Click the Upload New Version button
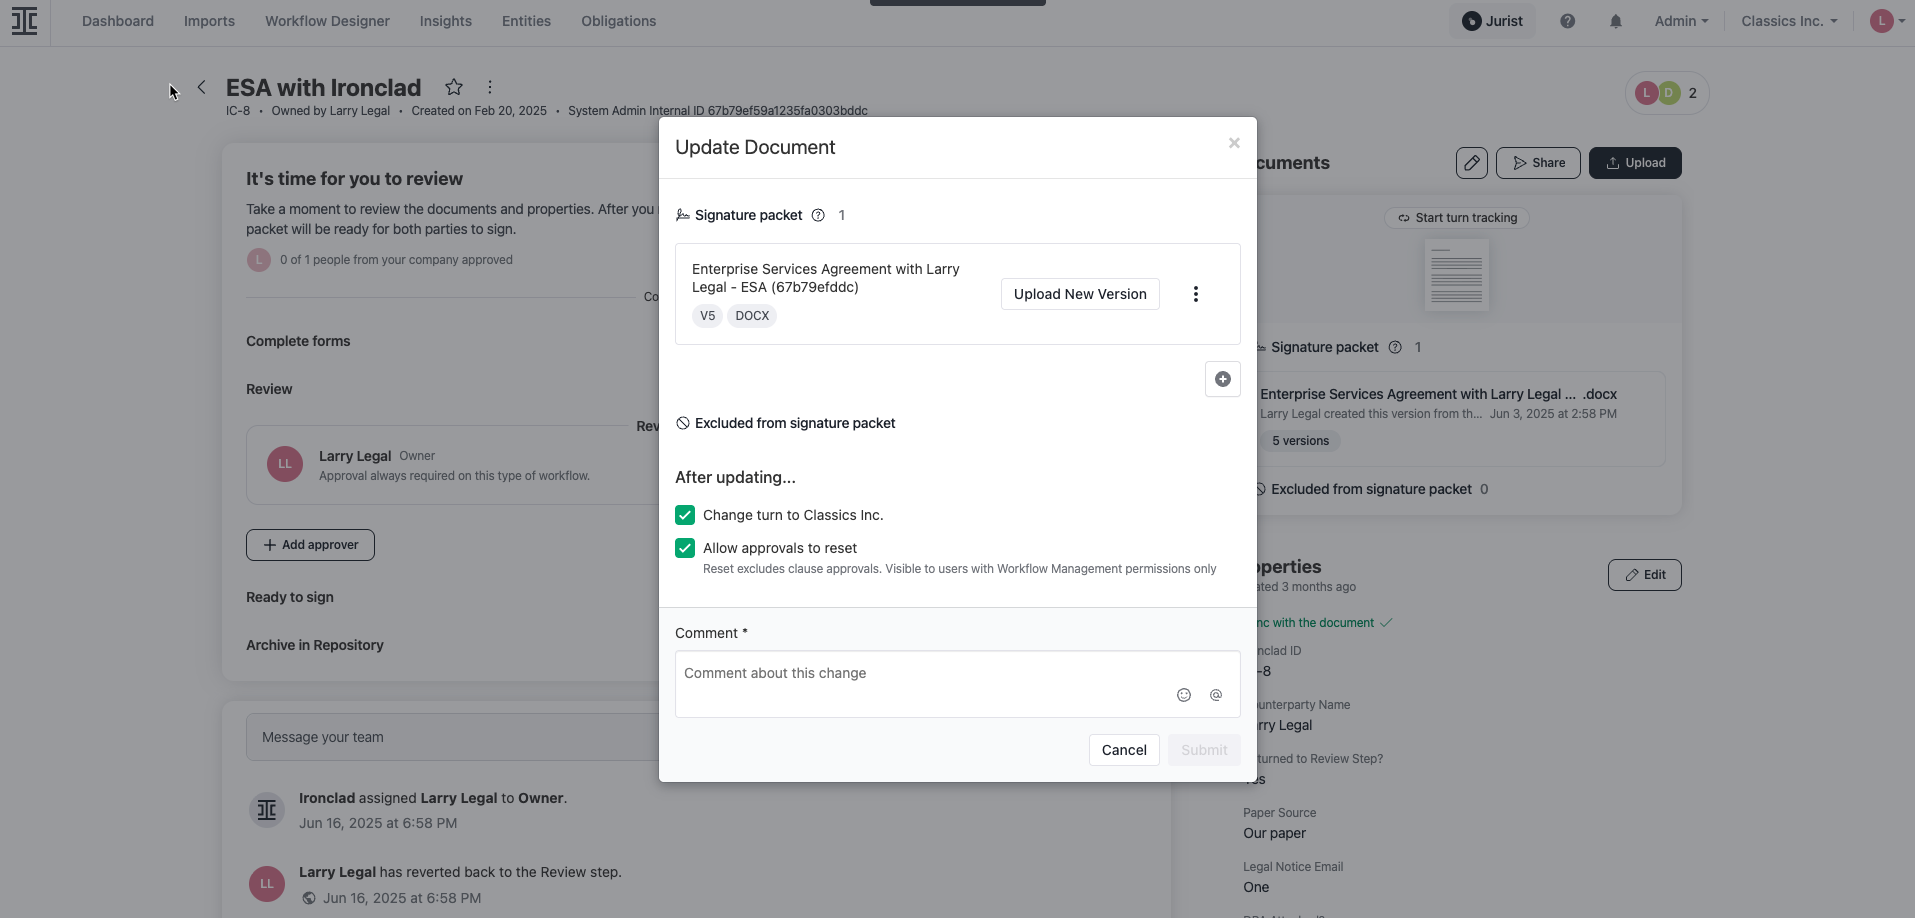 pos(1080,293)
